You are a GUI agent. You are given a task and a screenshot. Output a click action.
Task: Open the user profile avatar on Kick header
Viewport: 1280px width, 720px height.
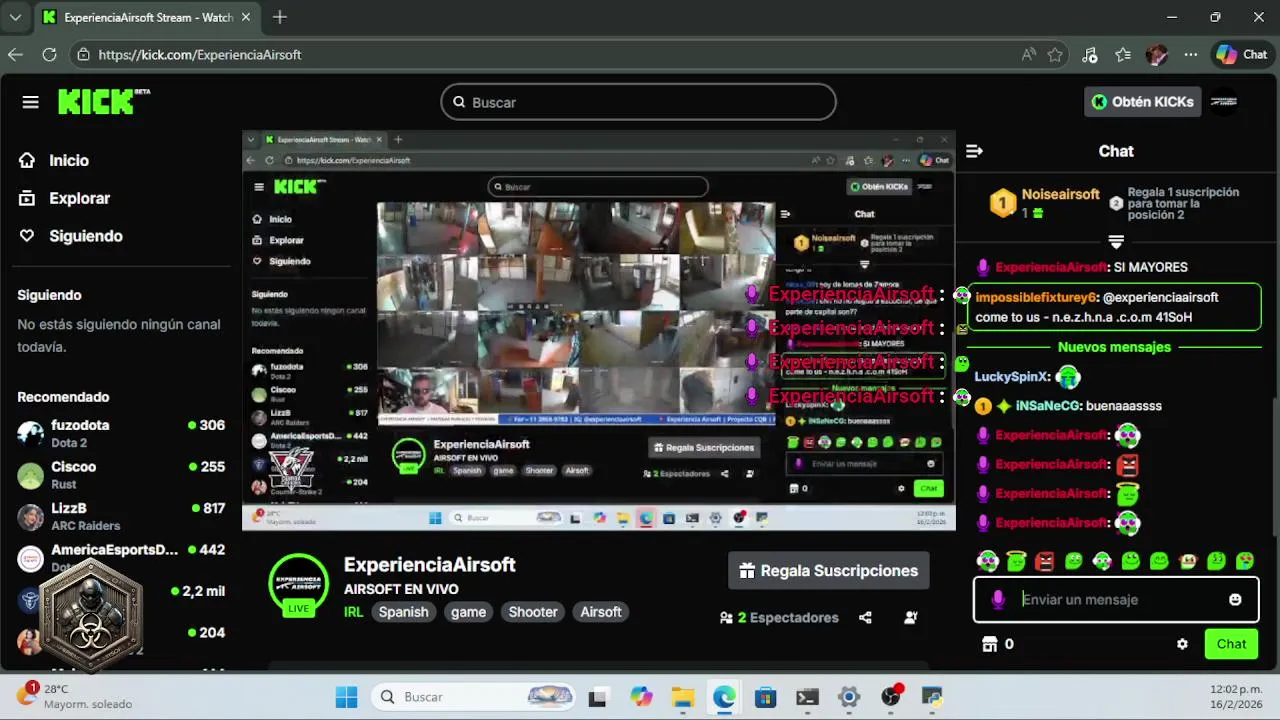click(1224, 101)
